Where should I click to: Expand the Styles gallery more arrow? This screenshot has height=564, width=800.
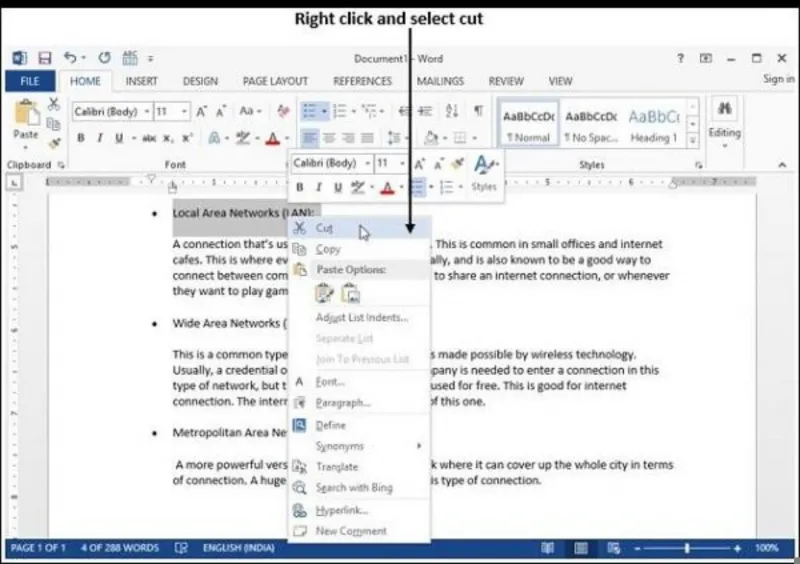point(692,140)
